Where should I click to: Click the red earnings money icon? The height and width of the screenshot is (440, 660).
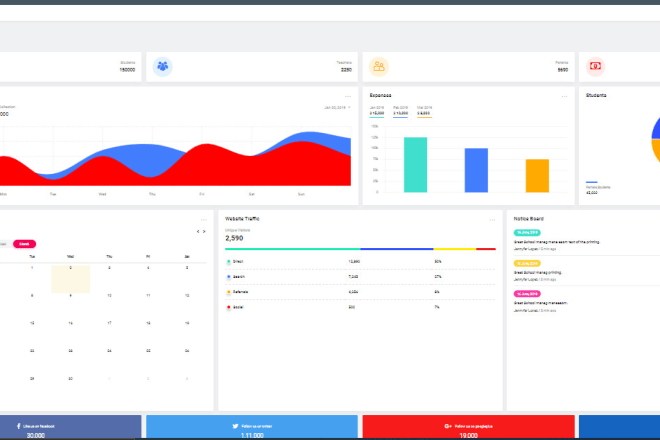click(x=596, y=67)
